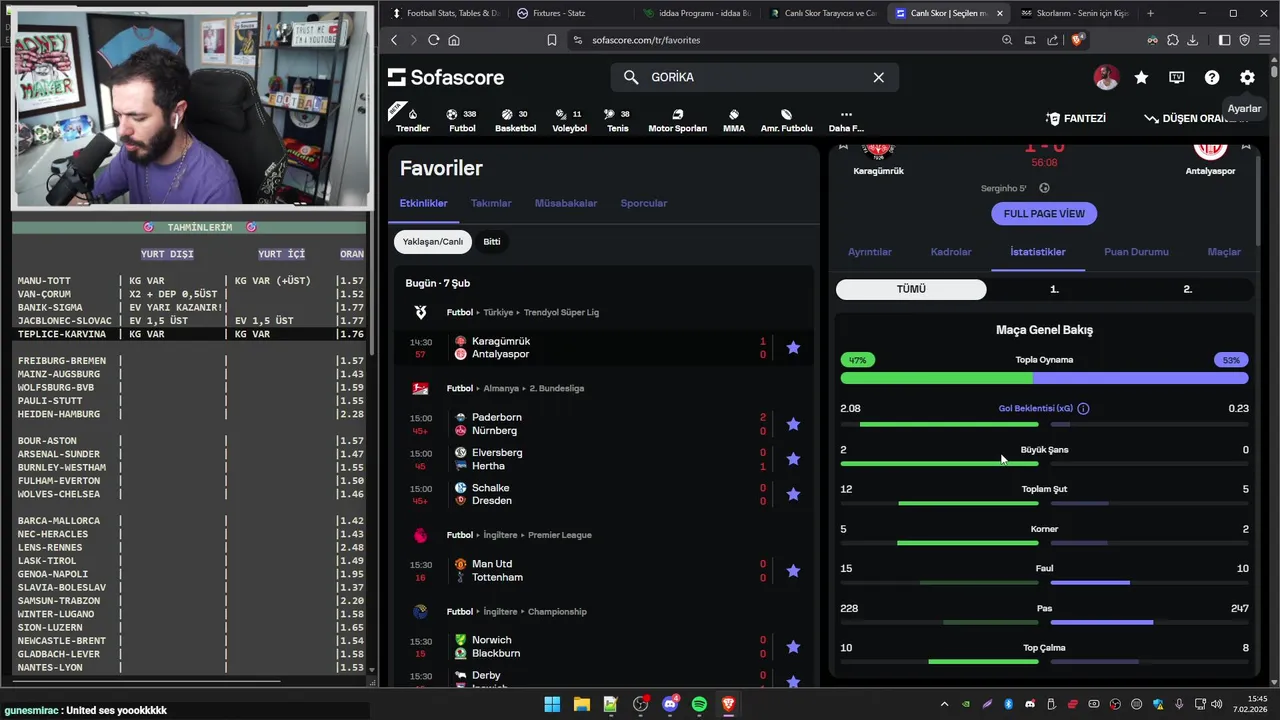Select Motor Sporları category
Screen dimensions: 1280x720
tap(677, 120)
